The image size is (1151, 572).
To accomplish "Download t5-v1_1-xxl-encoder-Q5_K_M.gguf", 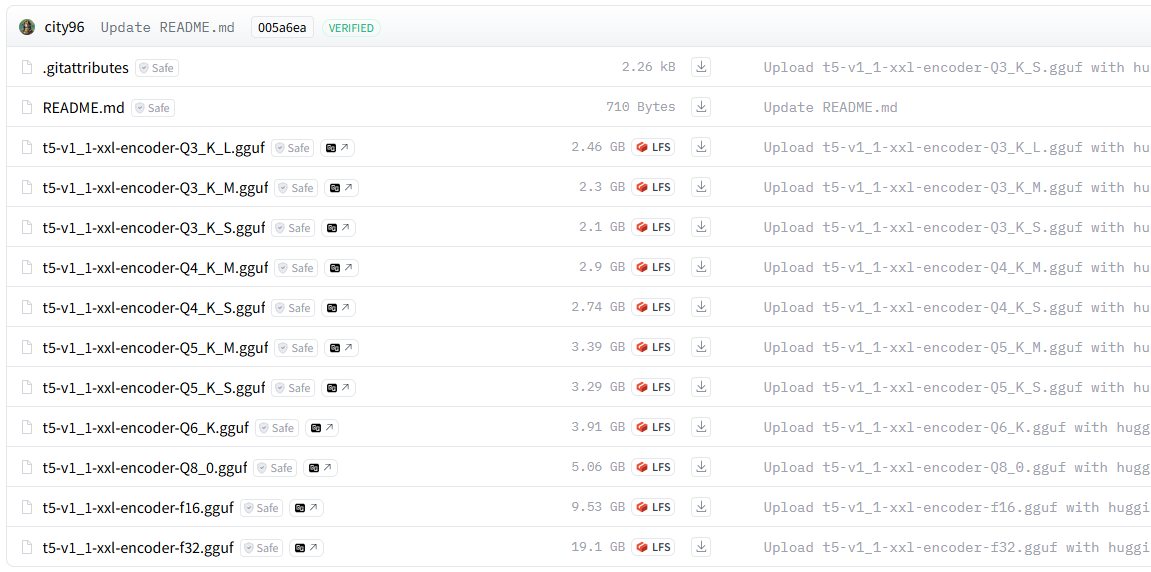I will [x=701, y=347].
